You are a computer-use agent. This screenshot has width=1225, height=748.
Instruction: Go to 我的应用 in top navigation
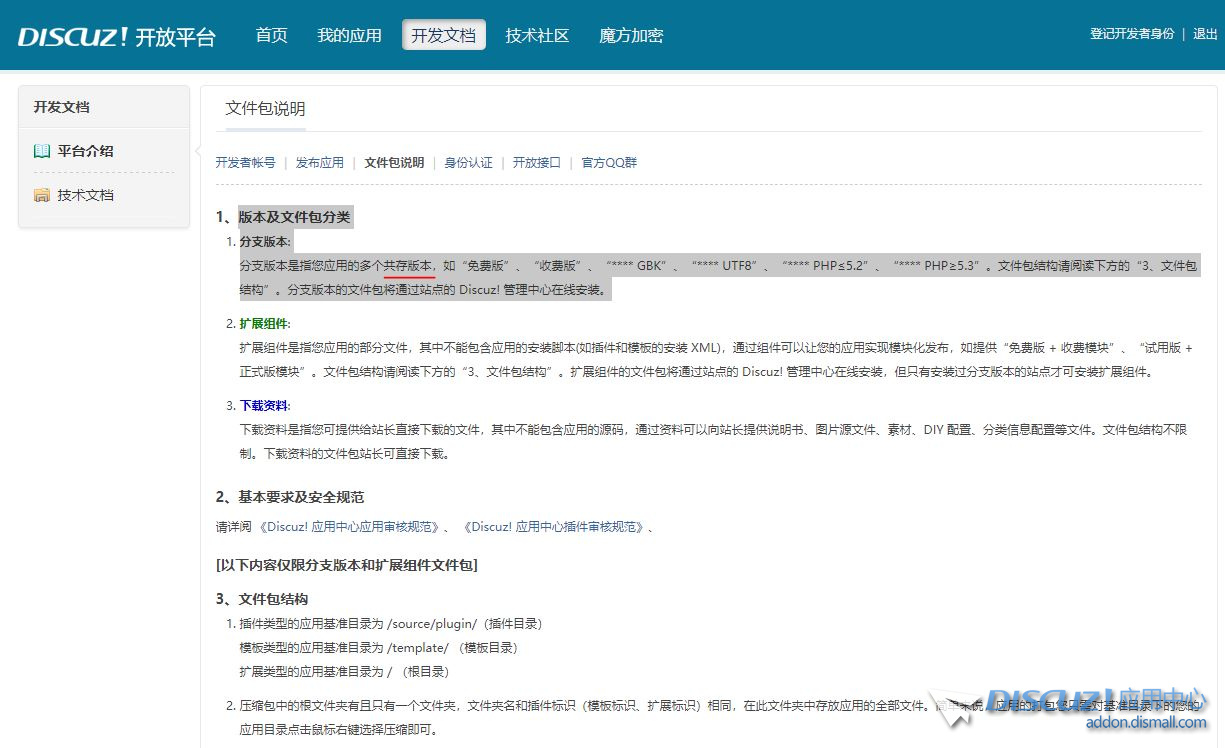[x=349, y=35]
